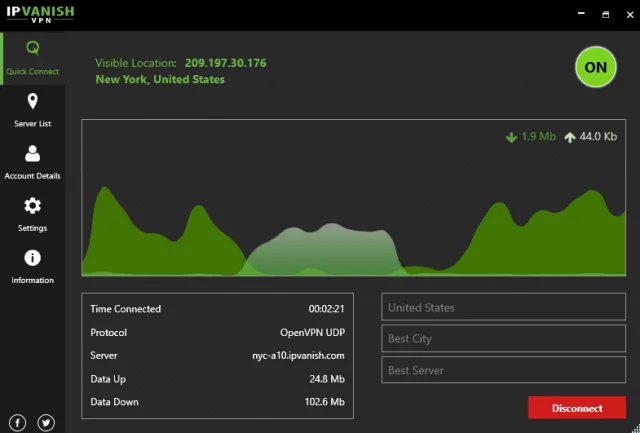
Task: Click the 24.8 Mb data up value
Action: 327,379
